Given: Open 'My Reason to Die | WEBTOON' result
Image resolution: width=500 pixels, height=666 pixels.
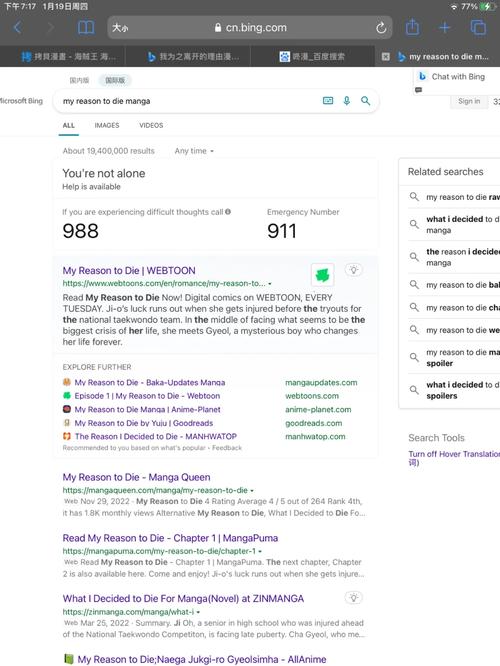Looking at the screenshot, I should pos(129,271).
